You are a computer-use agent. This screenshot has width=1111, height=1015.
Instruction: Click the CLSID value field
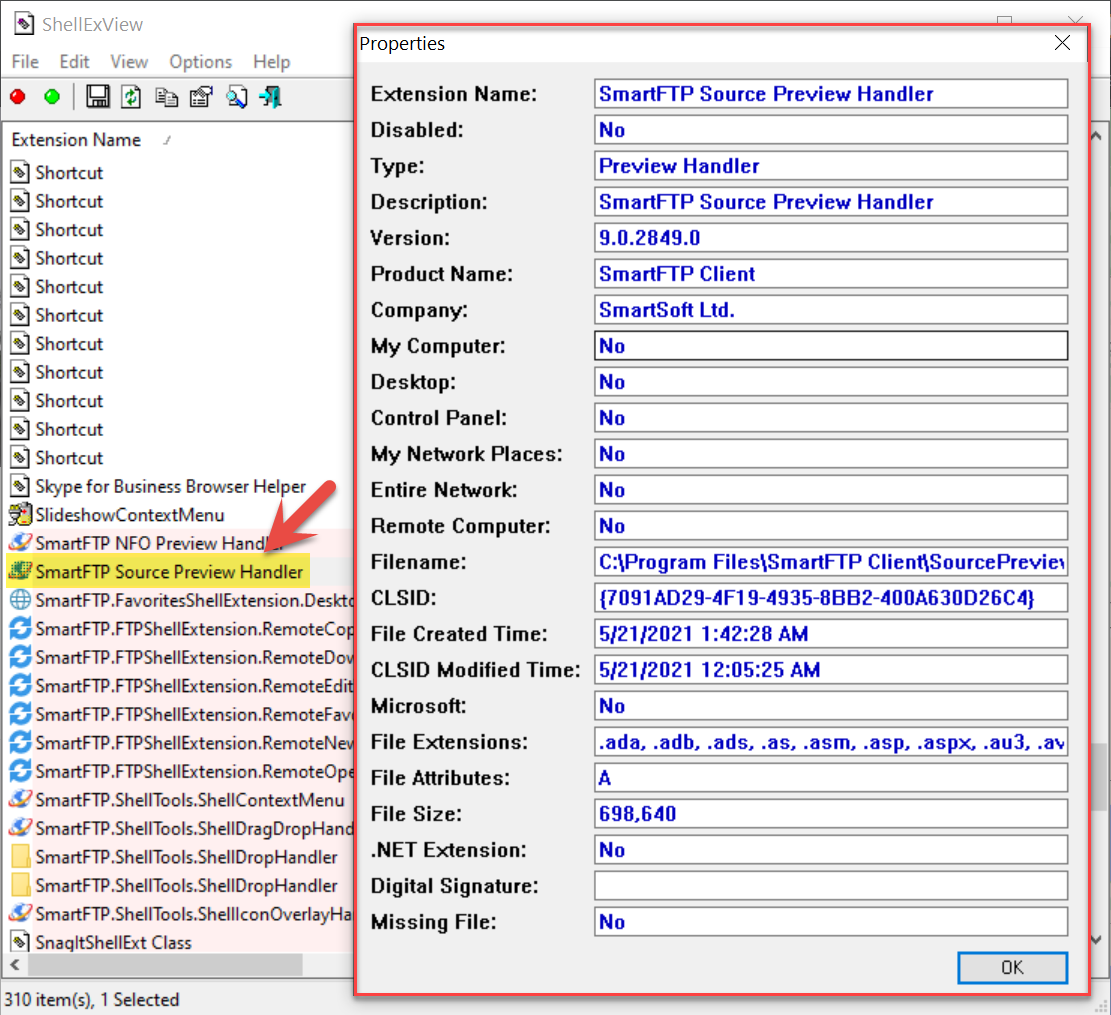click(x=830, y=598)
